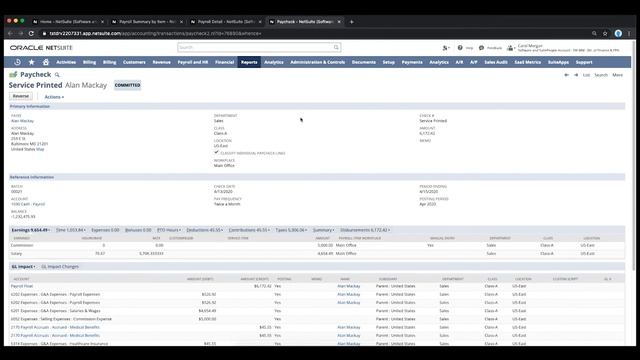Click the More link at top right

tap(618, 75)
